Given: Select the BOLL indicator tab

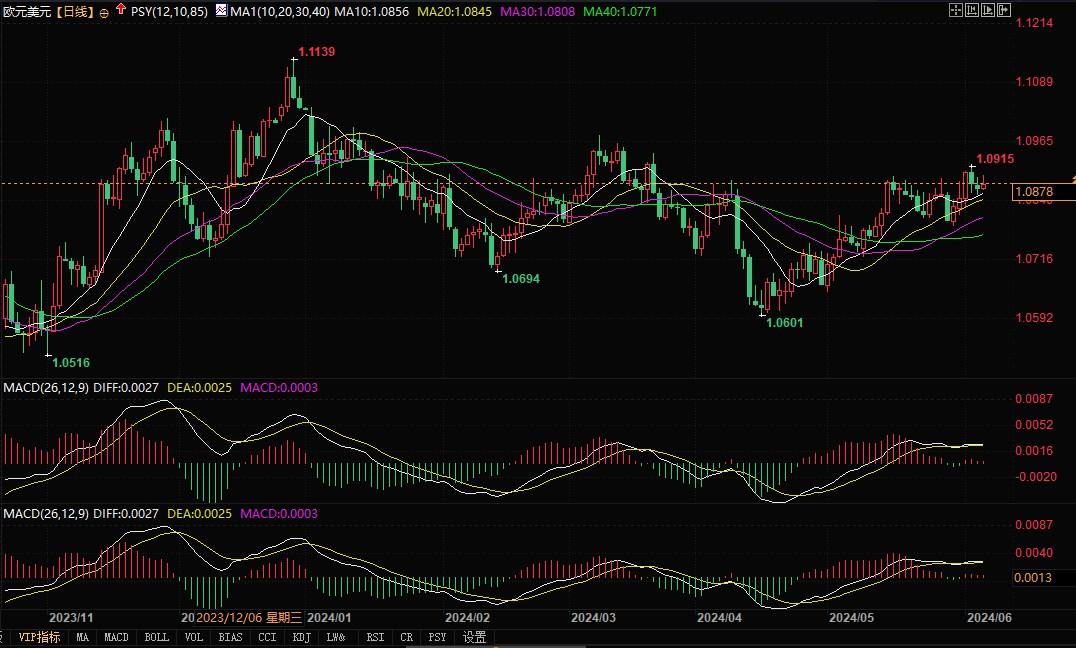Looking at the screenshot, I should click(x=156, y=637).
